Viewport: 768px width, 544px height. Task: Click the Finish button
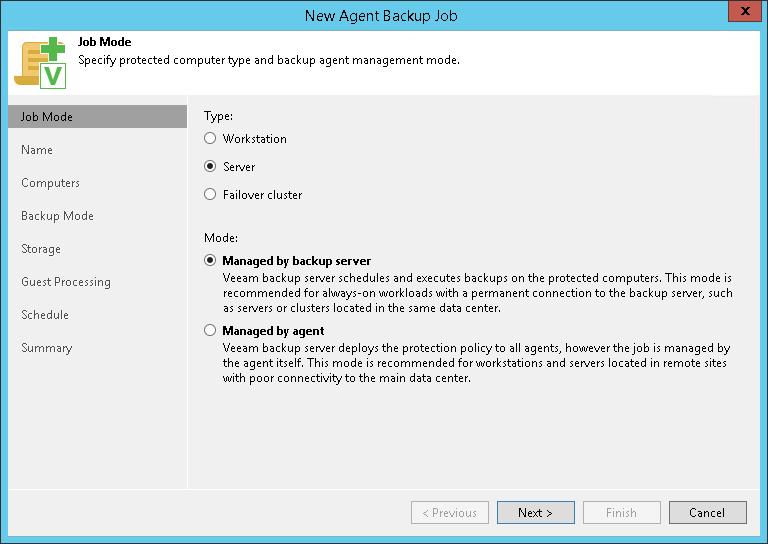tap(621, 513)
